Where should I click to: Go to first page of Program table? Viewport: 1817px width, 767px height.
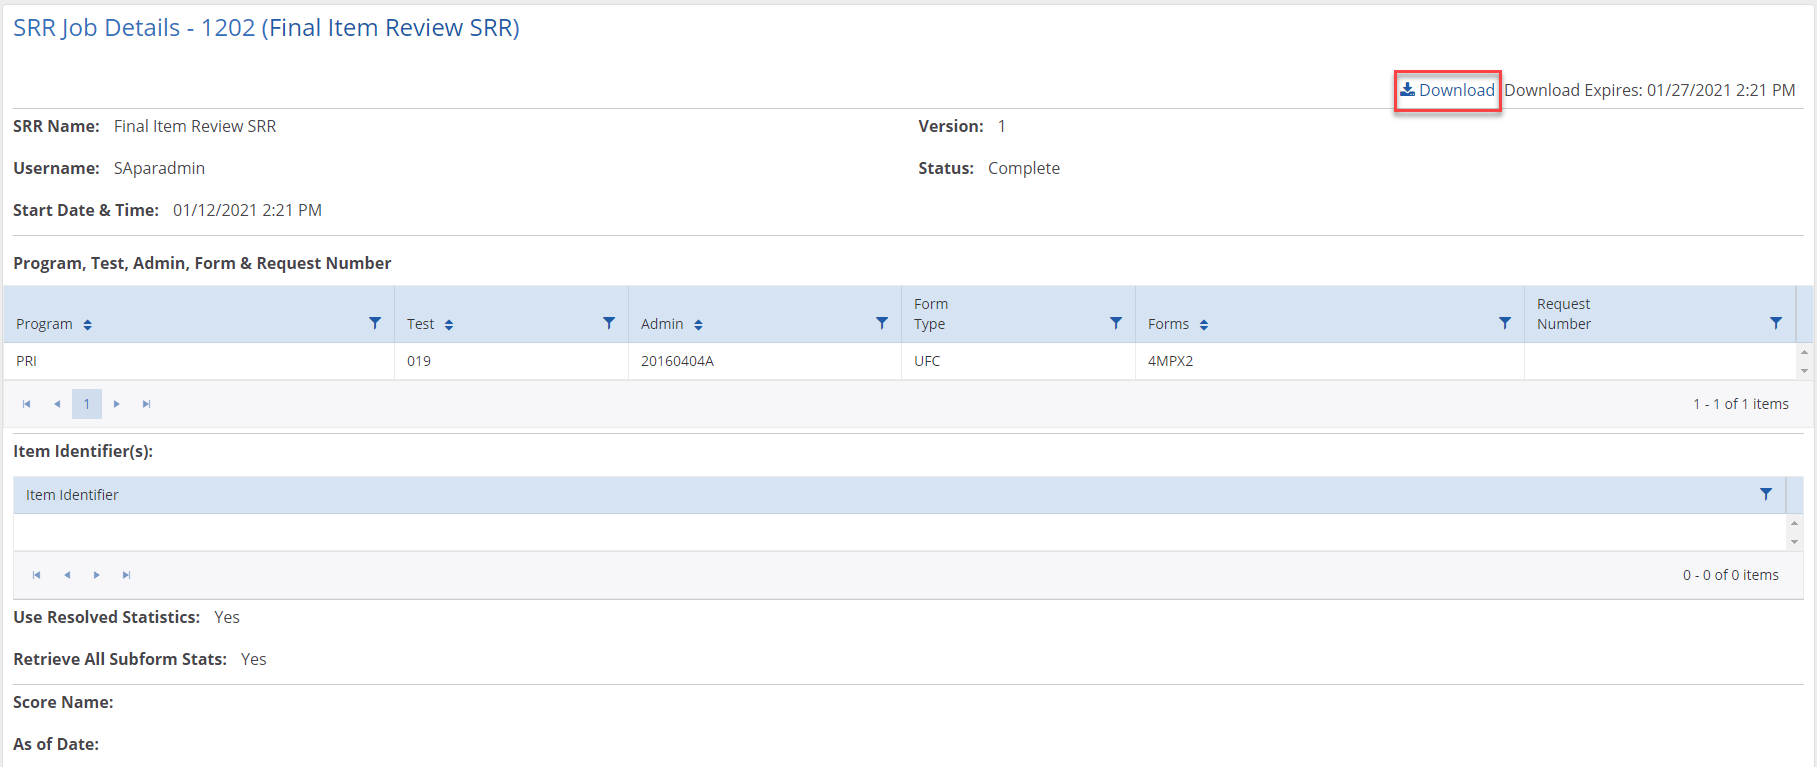click(x=27, y=404)
